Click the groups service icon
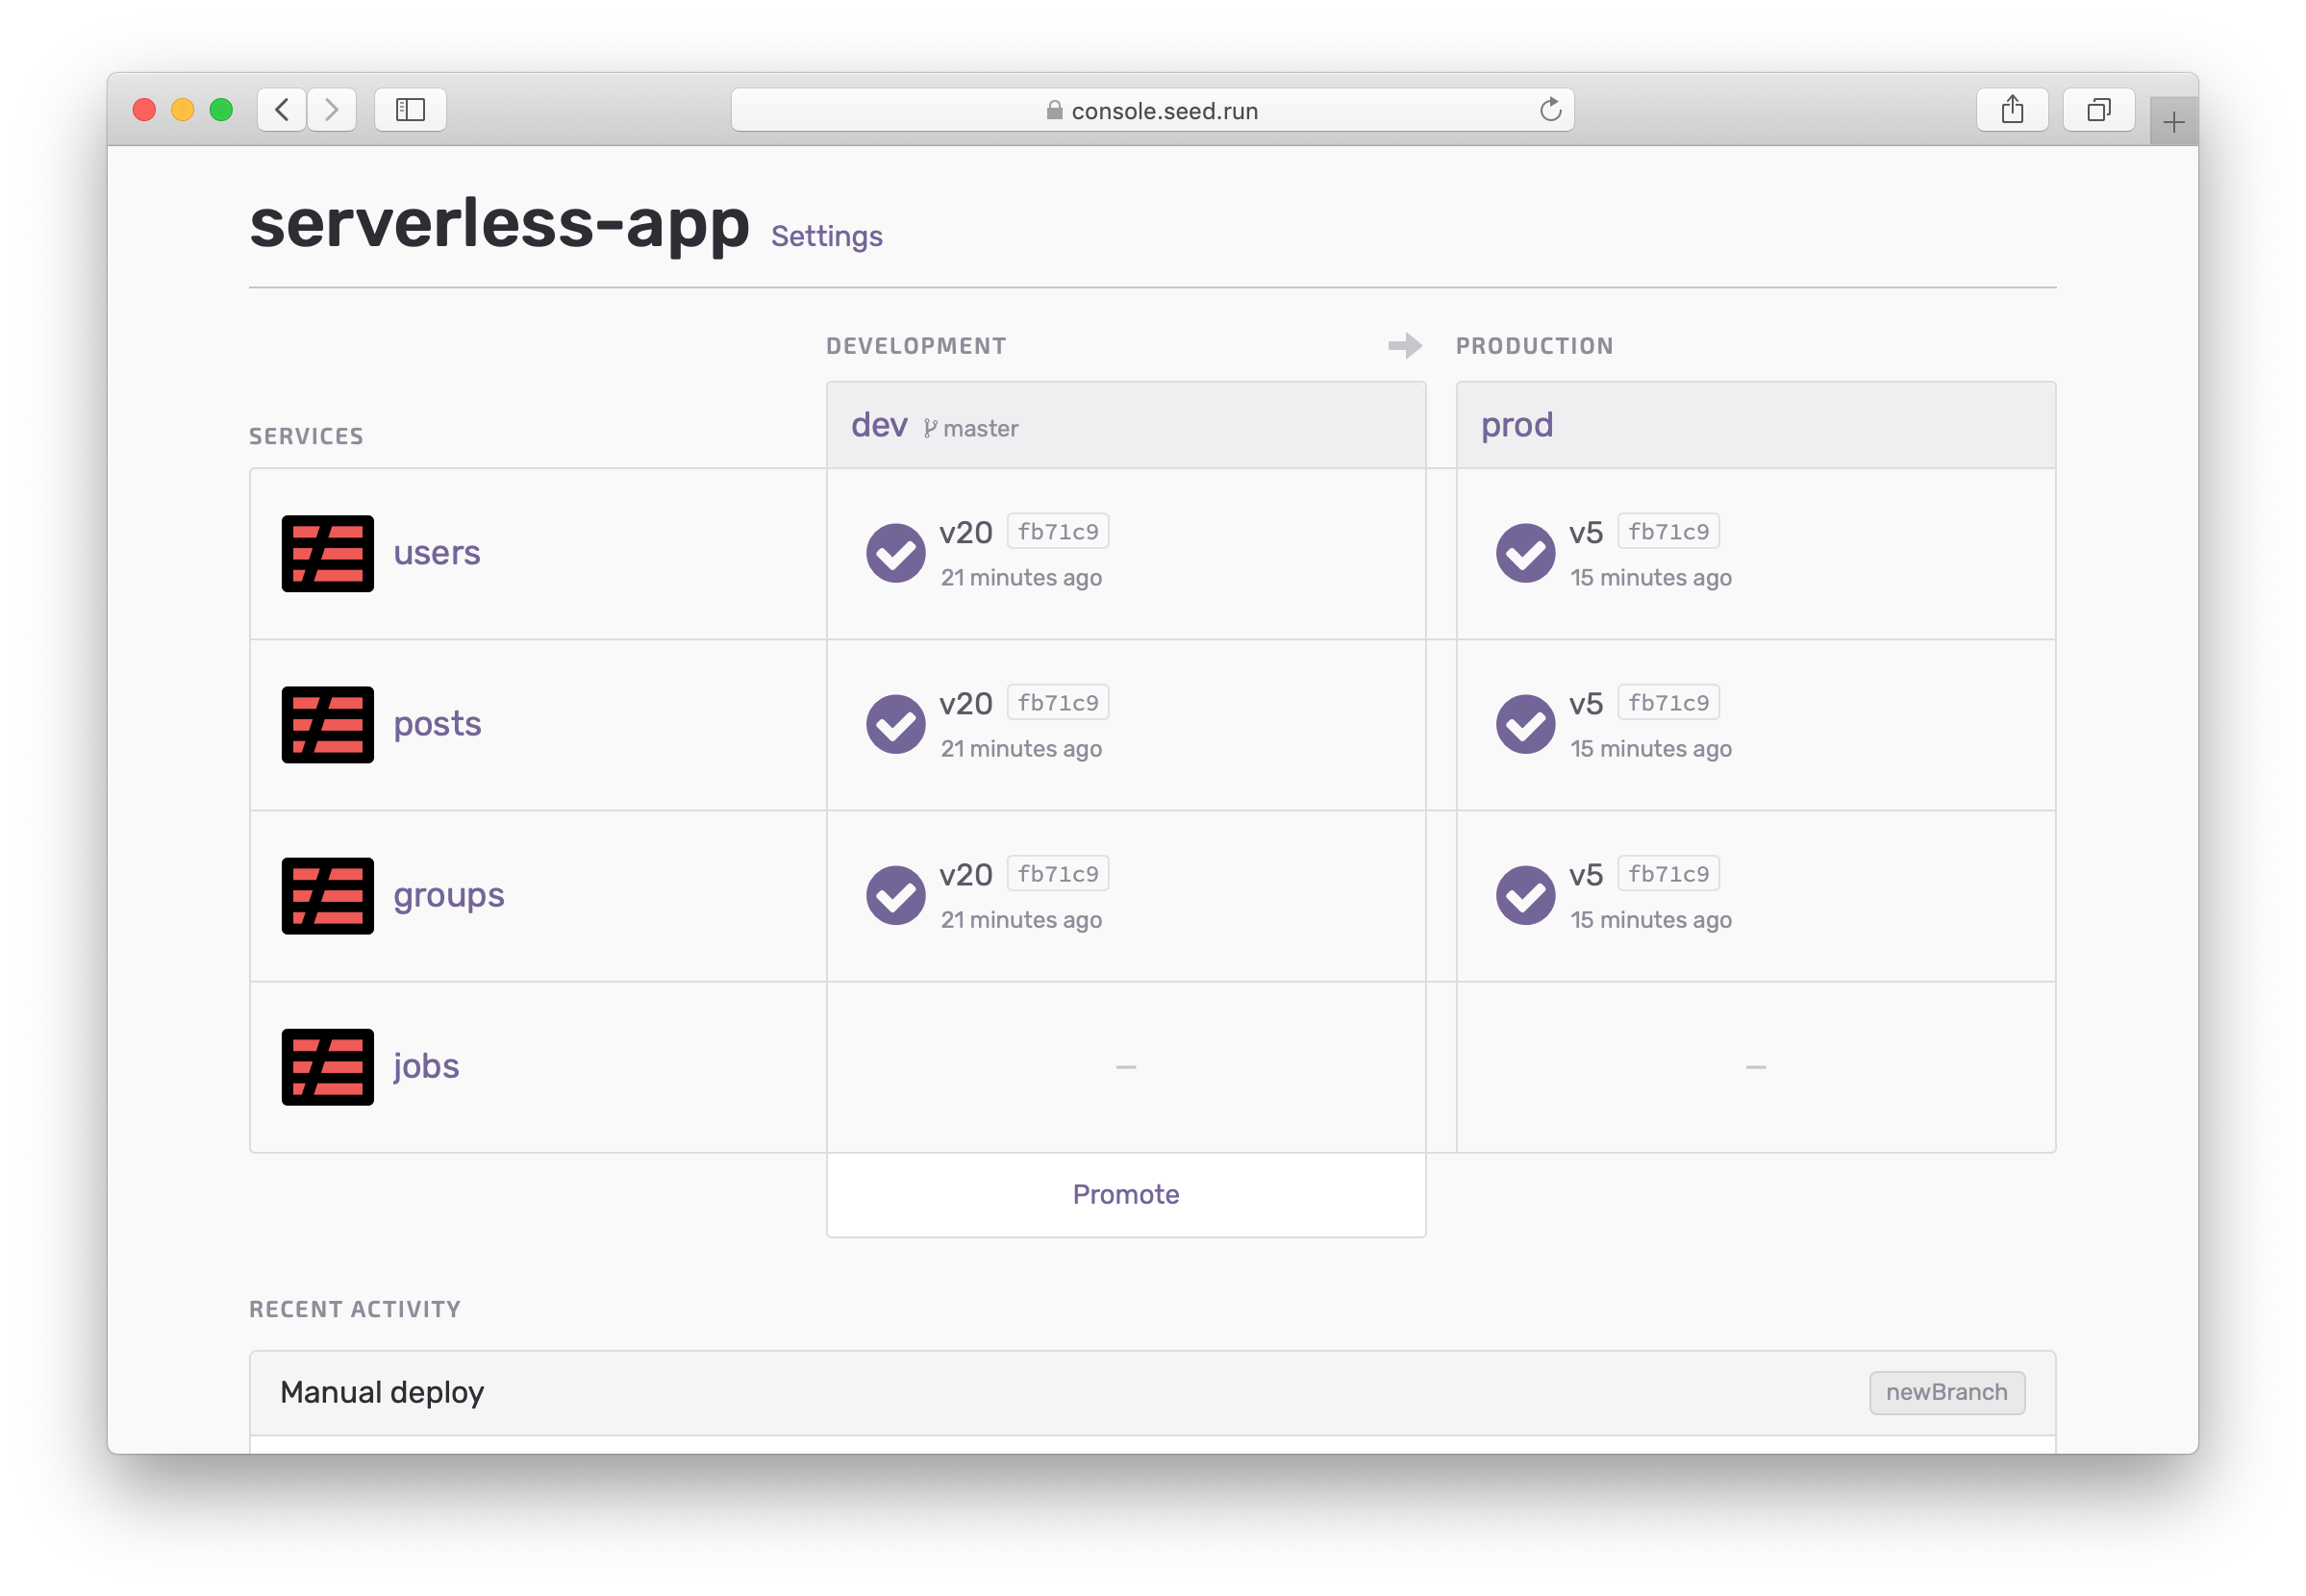 pos(327,895)
